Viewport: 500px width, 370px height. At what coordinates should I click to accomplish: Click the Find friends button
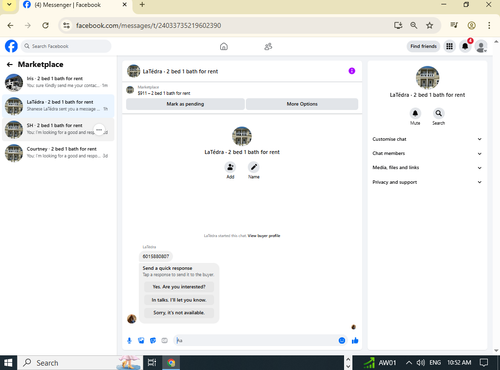pos(423,46)
